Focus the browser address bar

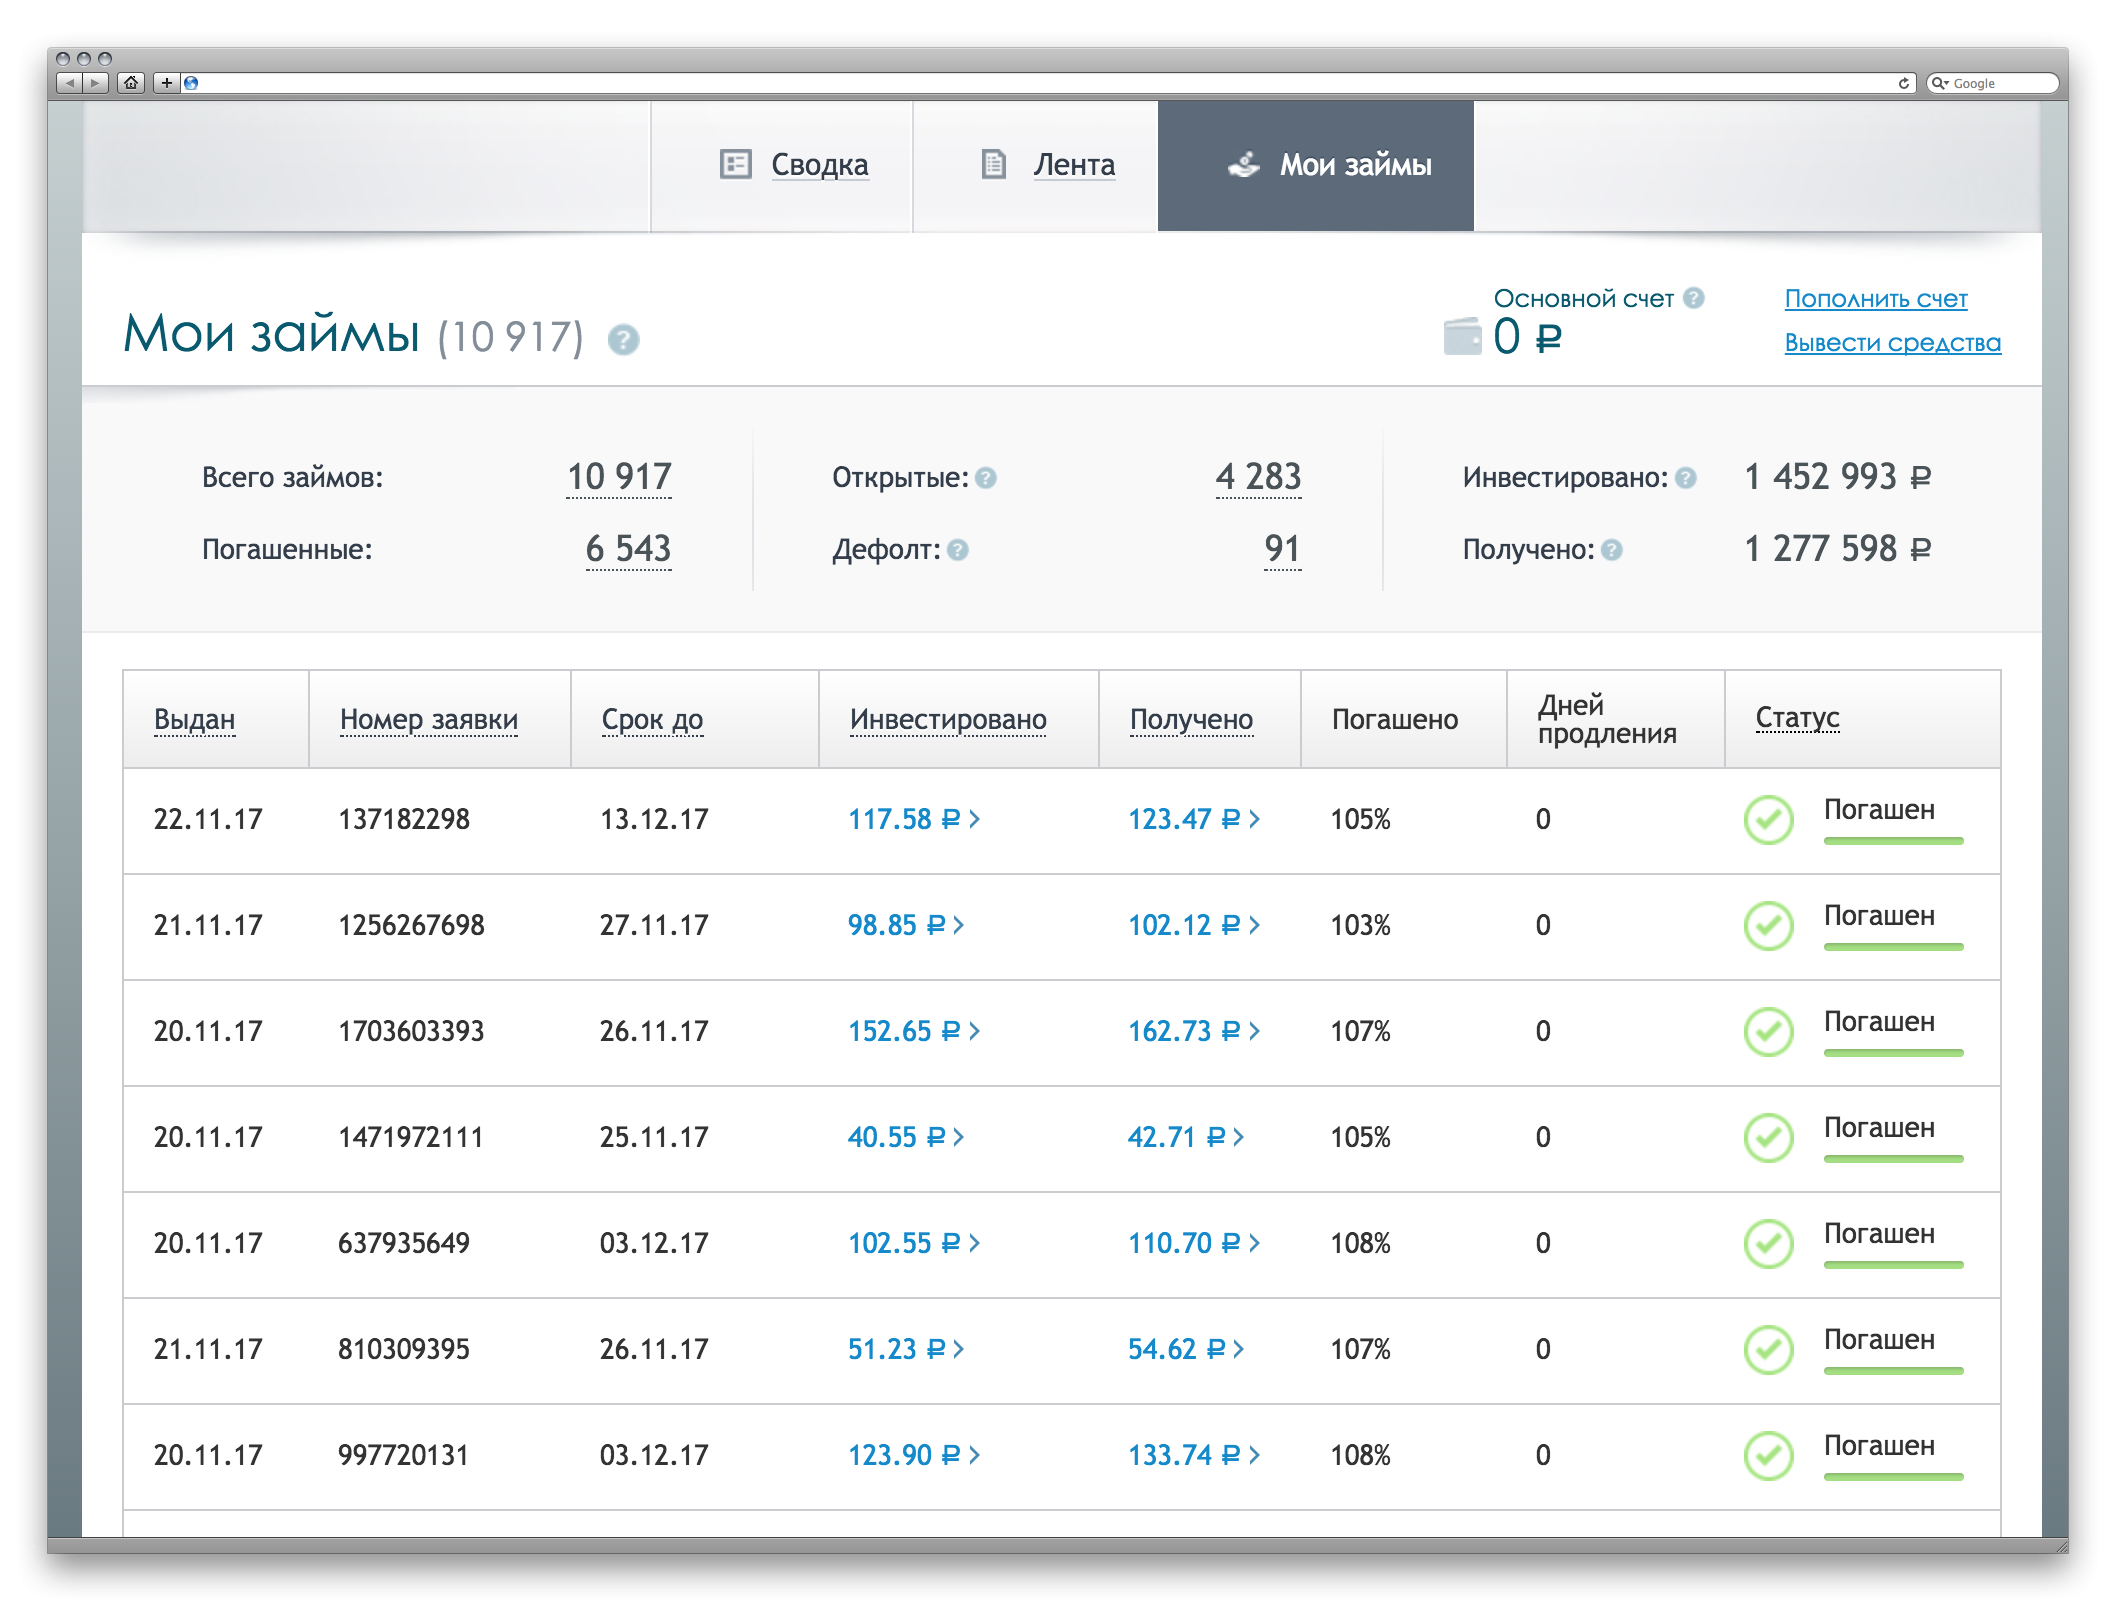(1049, 83)
